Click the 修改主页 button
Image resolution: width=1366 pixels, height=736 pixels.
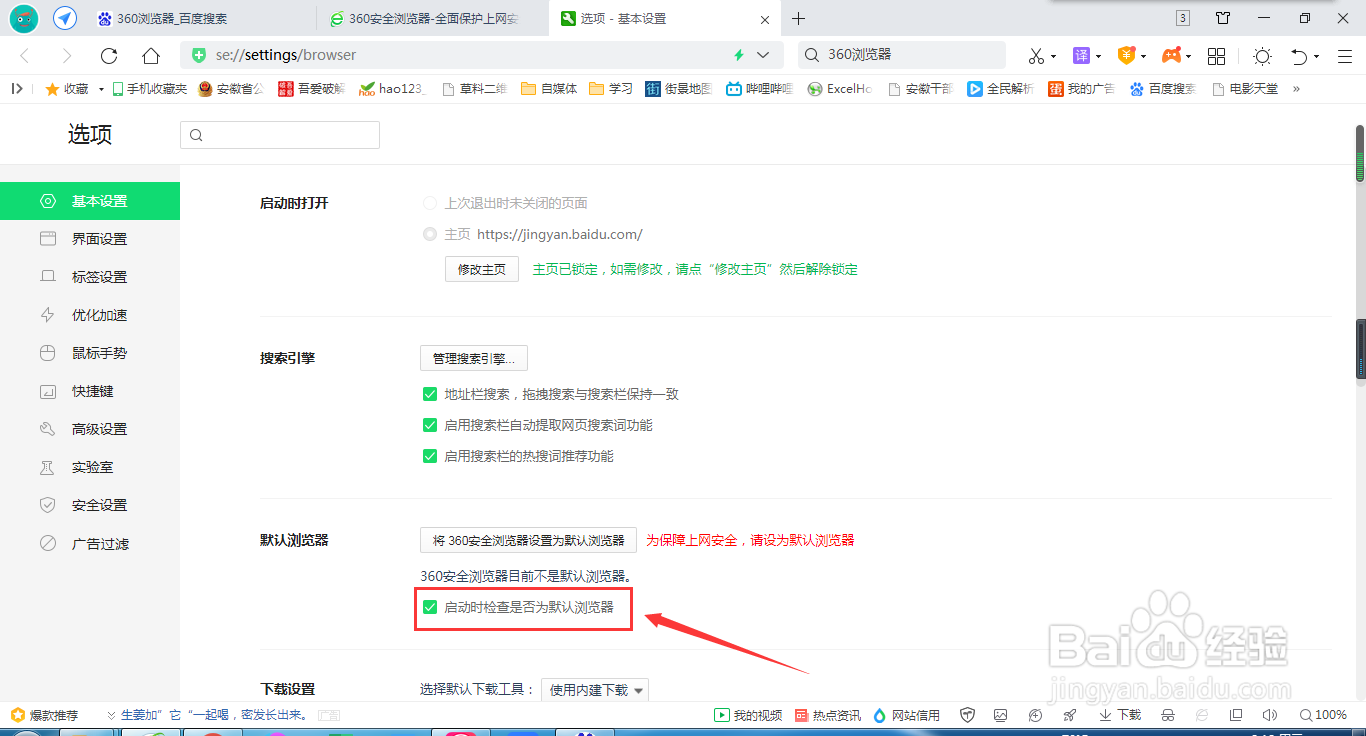click(481, 268)
